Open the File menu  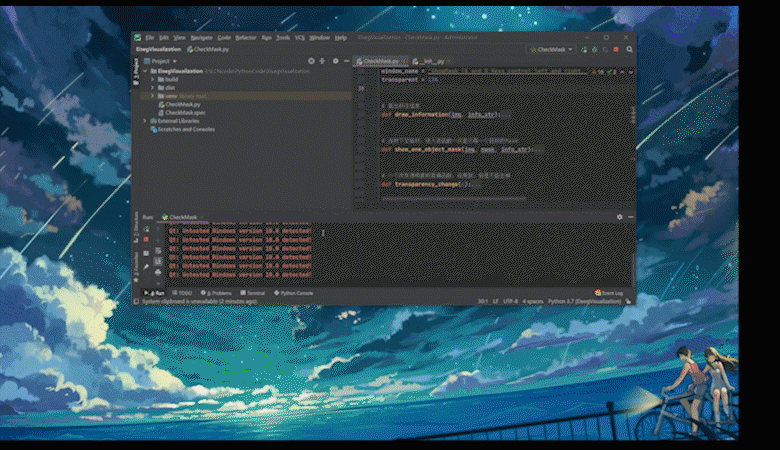[x=149, y=37]
